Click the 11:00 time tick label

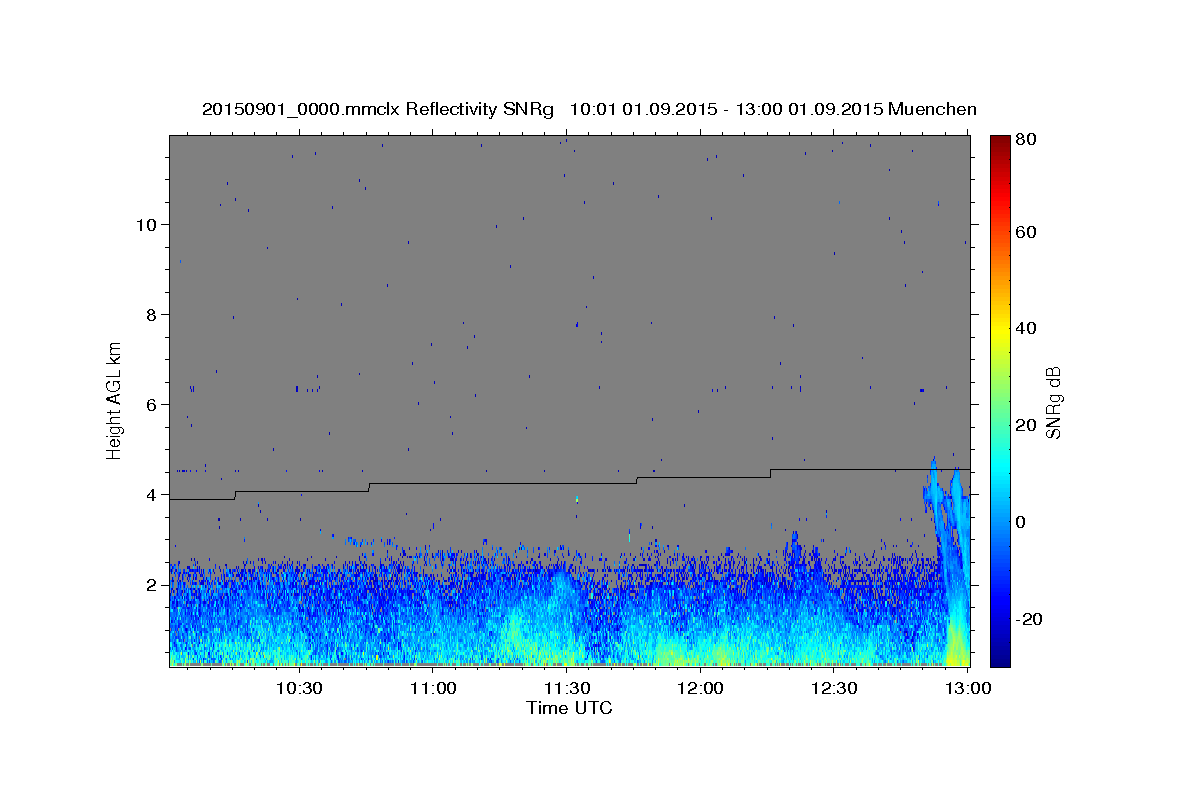pyautogui.click(x=433, y=689)
